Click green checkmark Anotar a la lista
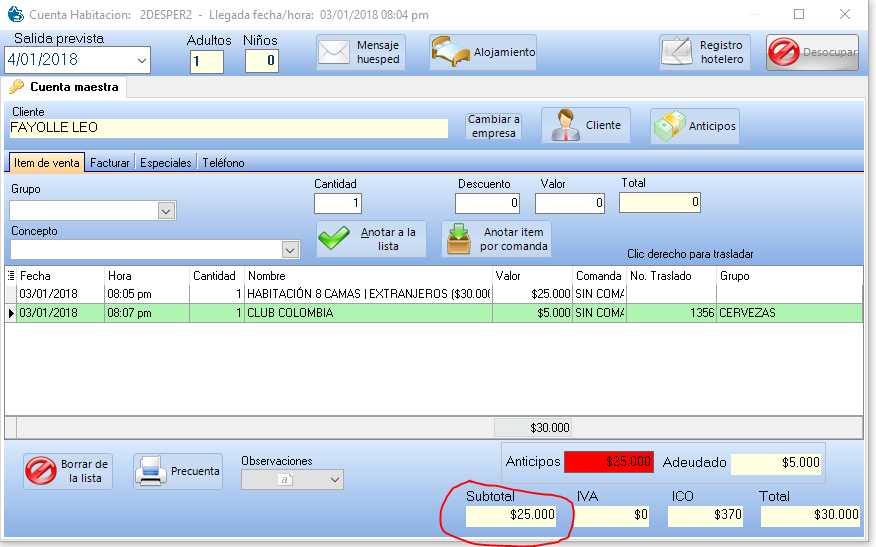Screen dimensions: 876x547 pyautogui.click(x=337, y=240)
